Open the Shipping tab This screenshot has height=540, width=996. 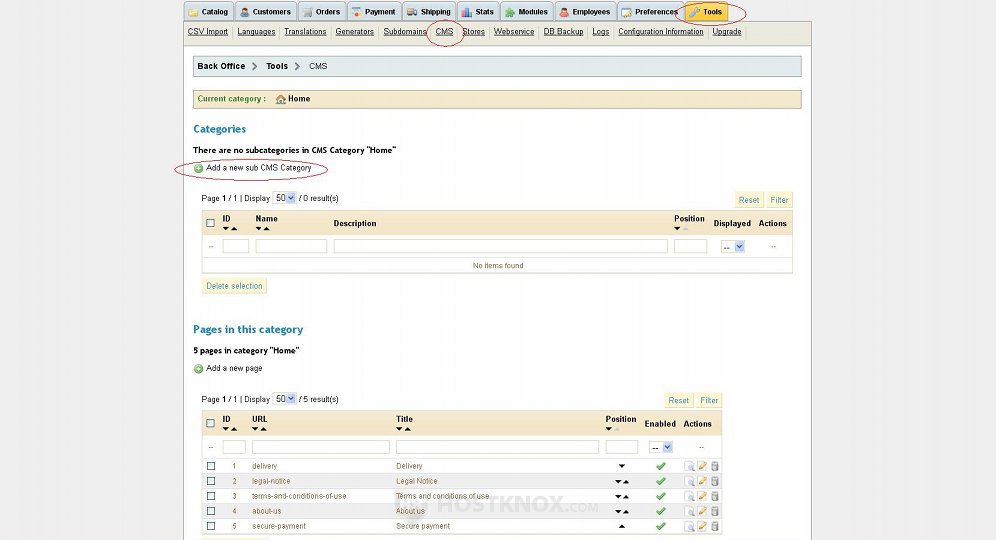(x=429, y=12)
